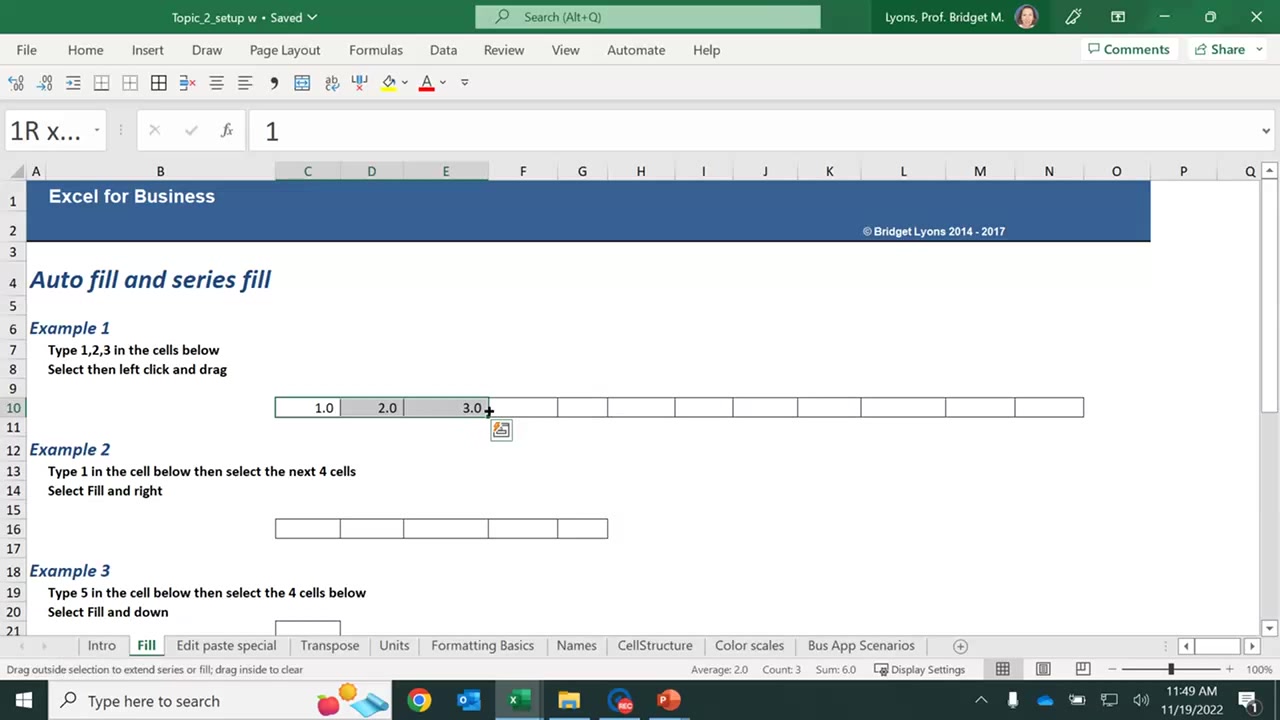
Task: Click the Coming Soon pen icon in title bar
Action: (x=1073, y=17)
